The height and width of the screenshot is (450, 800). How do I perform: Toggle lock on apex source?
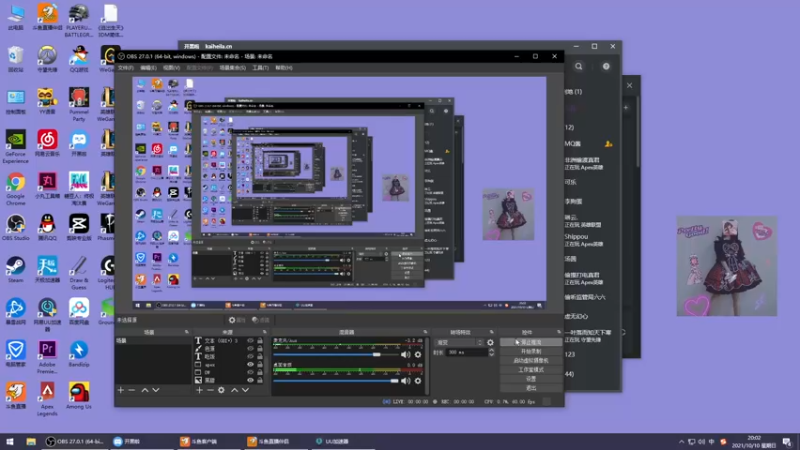260,365
